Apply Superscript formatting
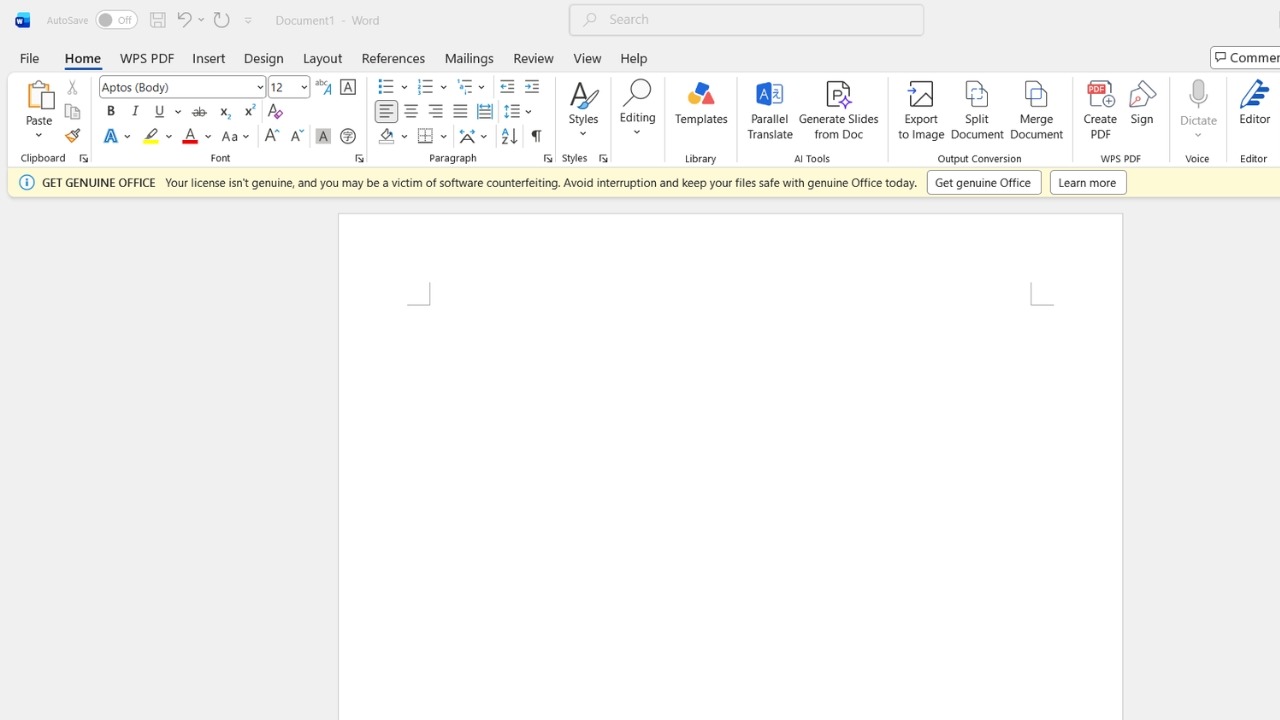 click(249, 112)
